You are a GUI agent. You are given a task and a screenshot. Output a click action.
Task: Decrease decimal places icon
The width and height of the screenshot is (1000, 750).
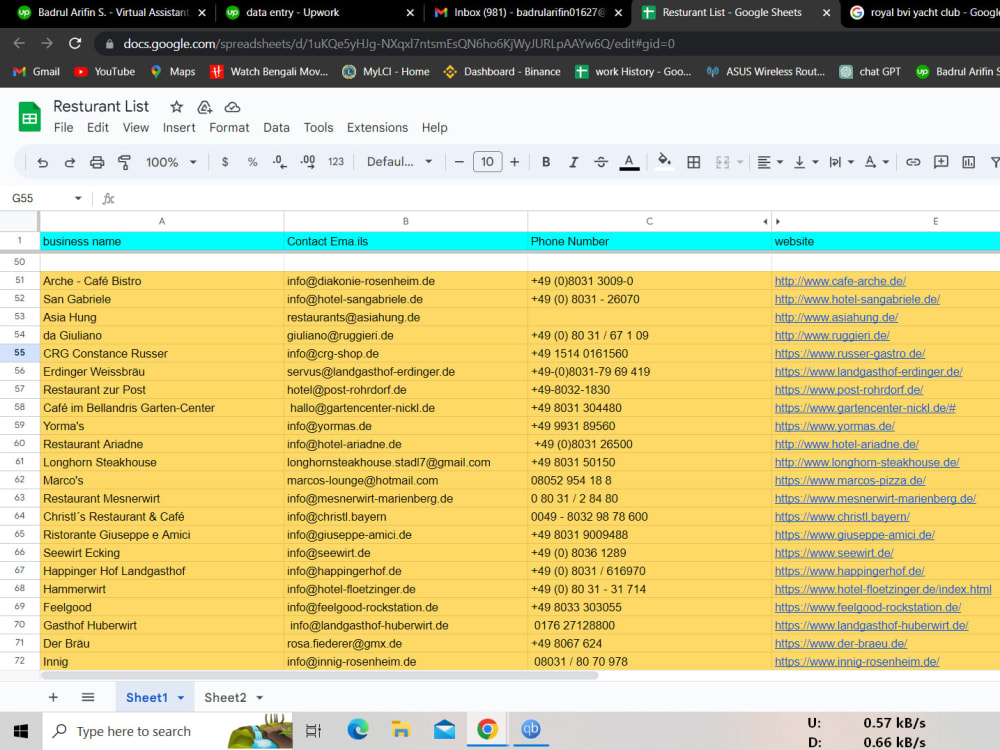(279, 162)
